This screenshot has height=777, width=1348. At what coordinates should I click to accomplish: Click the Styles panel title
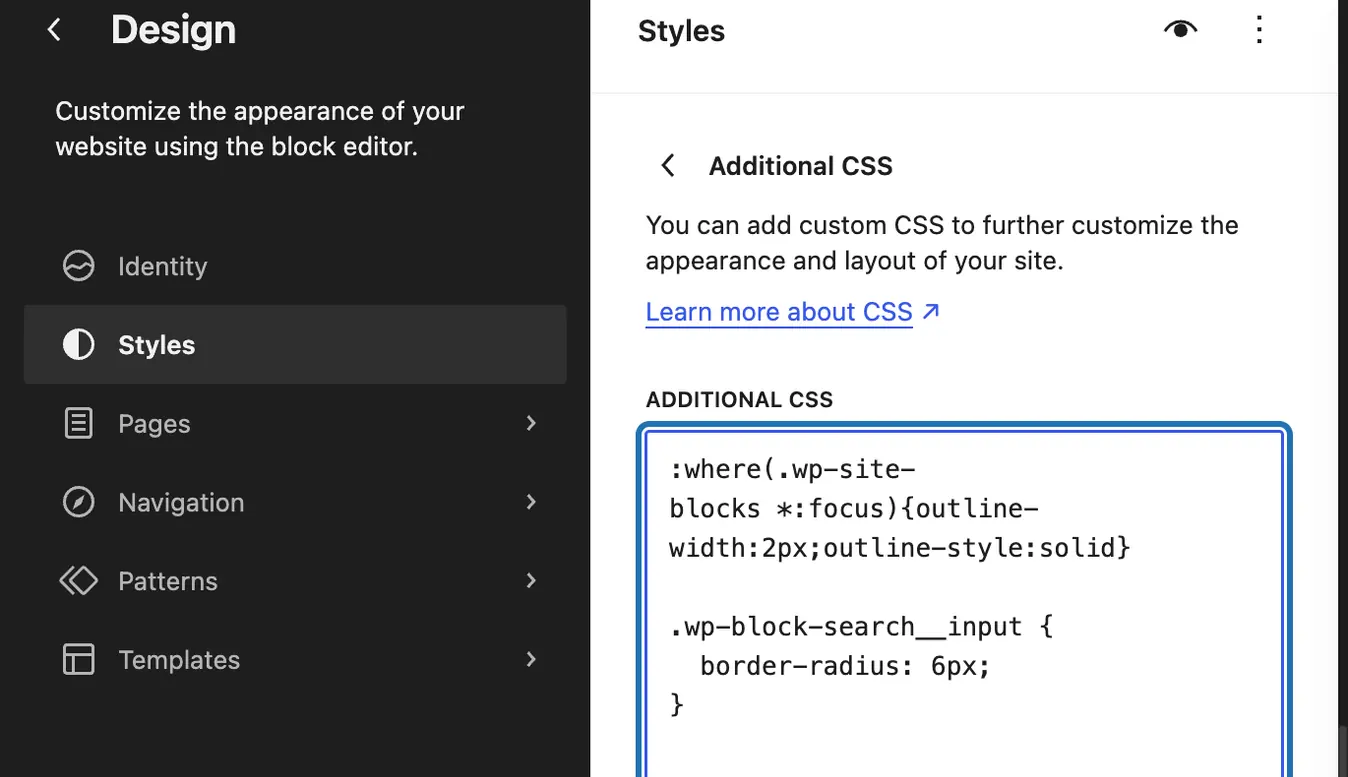click(x=681, y=31)
